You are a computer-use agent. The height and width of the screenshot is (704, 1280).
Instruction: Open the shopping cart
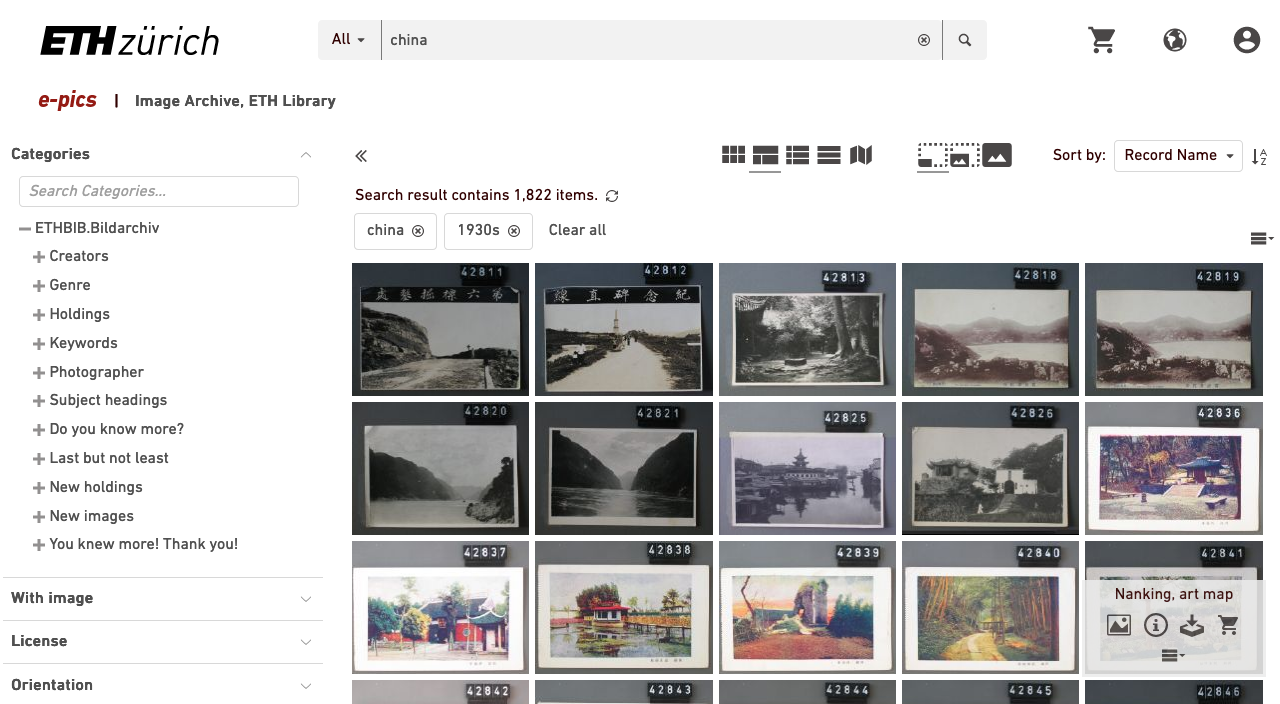pos(1102,40)
